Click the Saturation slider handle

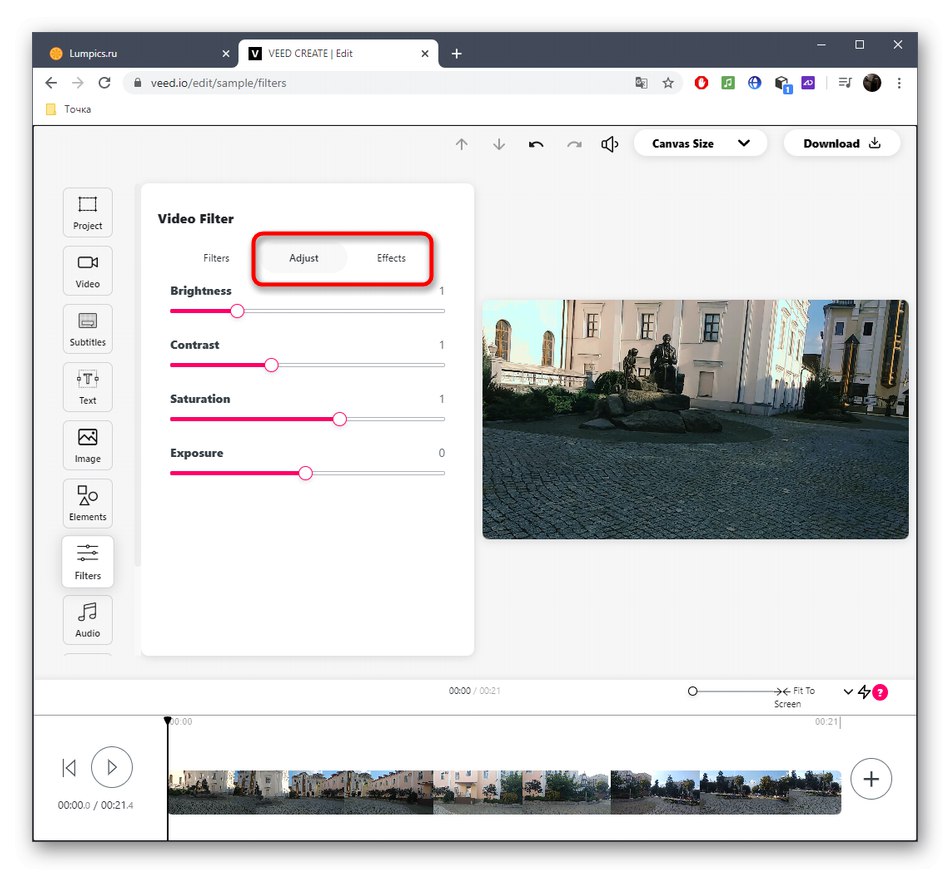340,419
